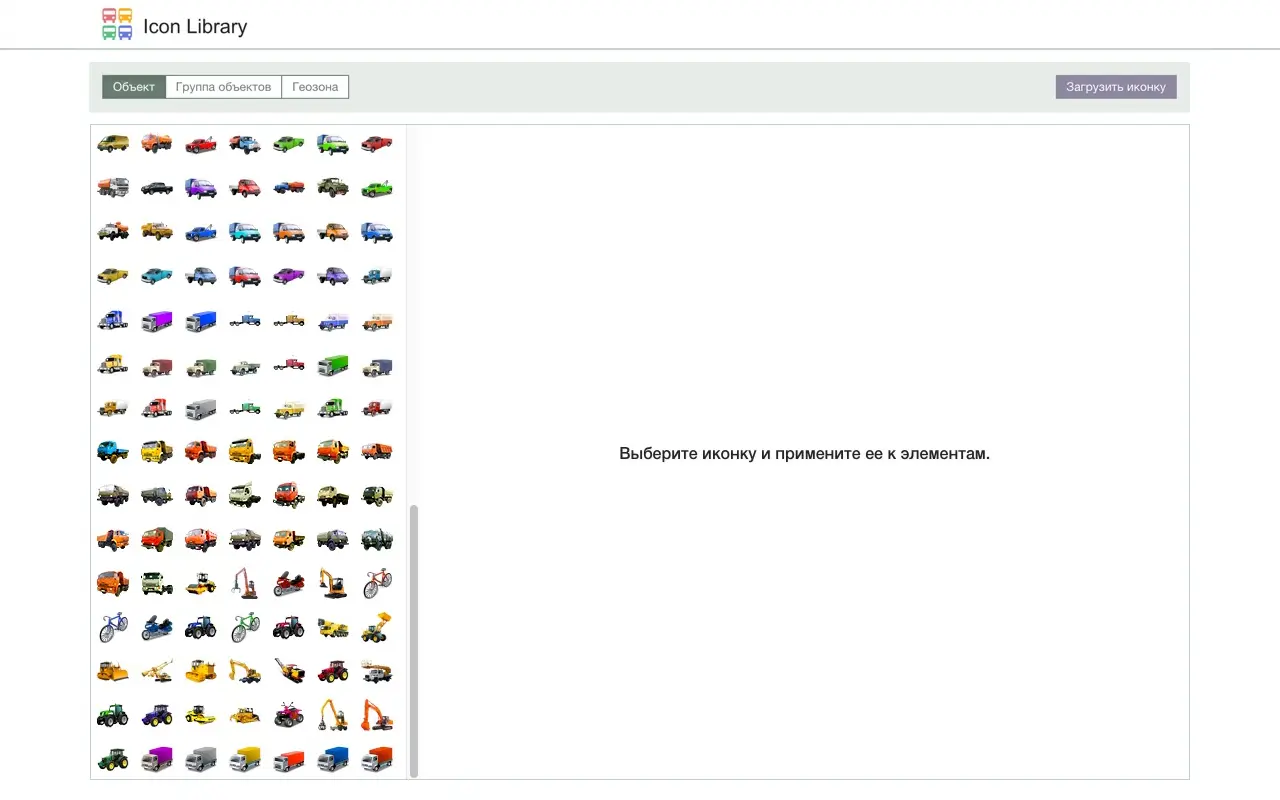
Task: Click the icon list vertical scrollbar
Action: click(414, 640)
